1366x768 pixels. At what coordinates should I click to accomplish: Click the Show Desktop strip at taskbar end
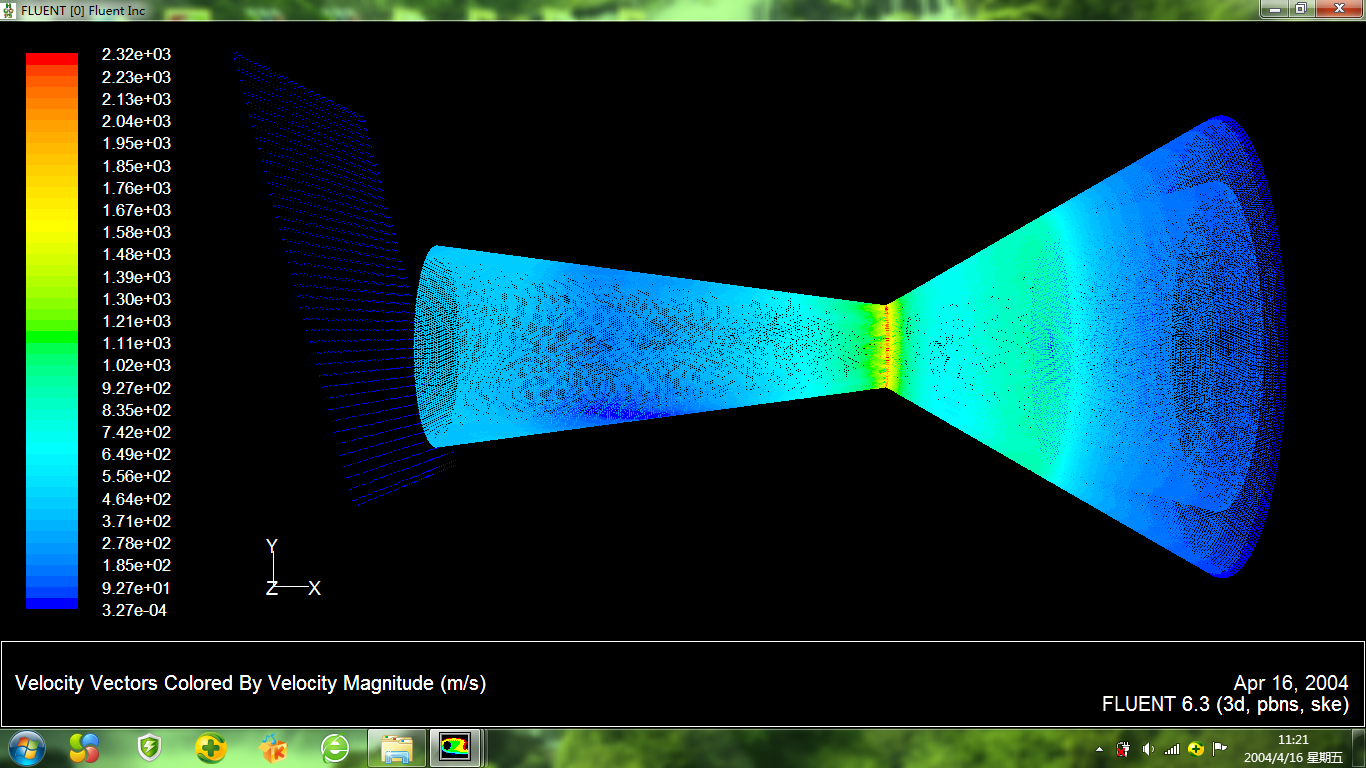click(x=1360, y=748)
